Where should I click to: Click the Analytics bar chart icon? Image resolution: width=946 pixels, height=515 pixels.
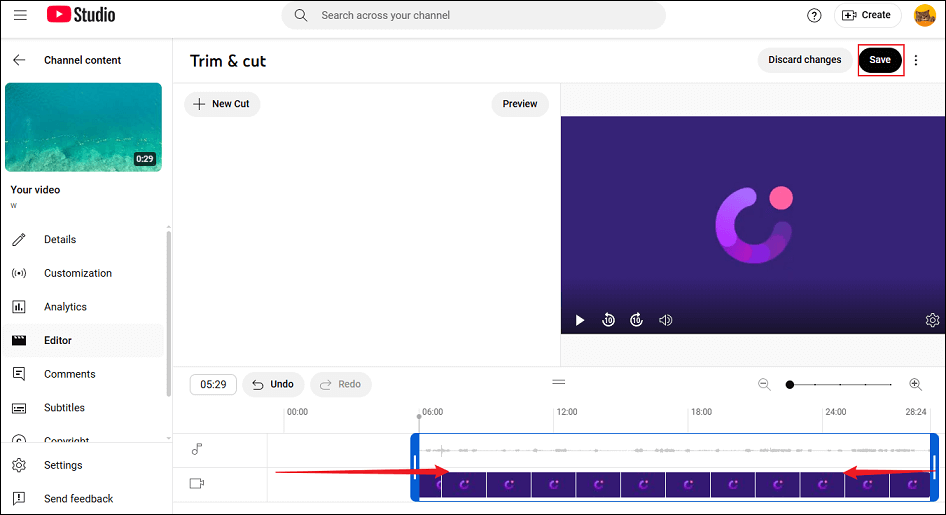(19, 307)
